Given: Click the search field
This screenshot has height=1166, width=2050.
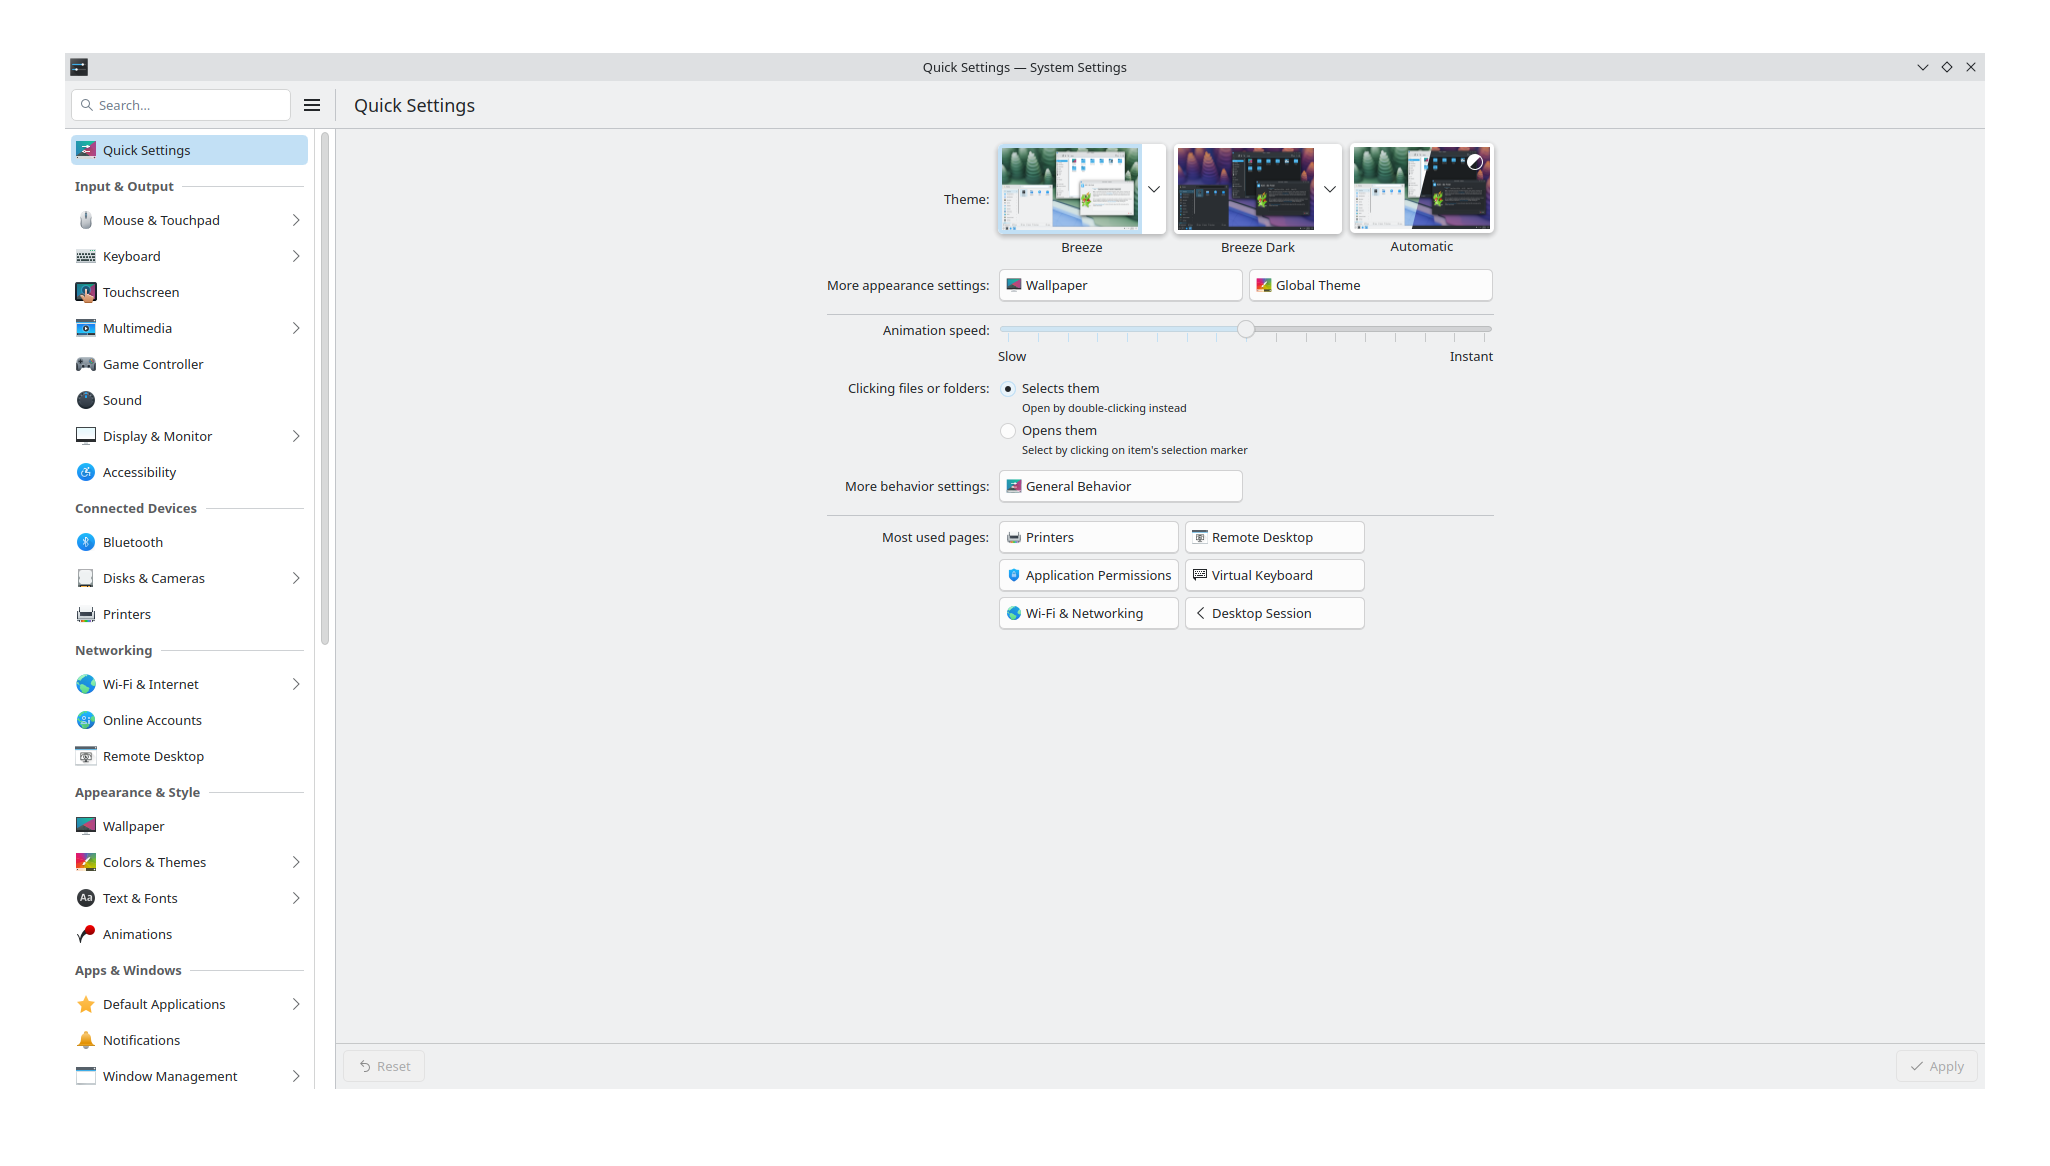Looking at the screenshot, I should (x=180, y=104).
